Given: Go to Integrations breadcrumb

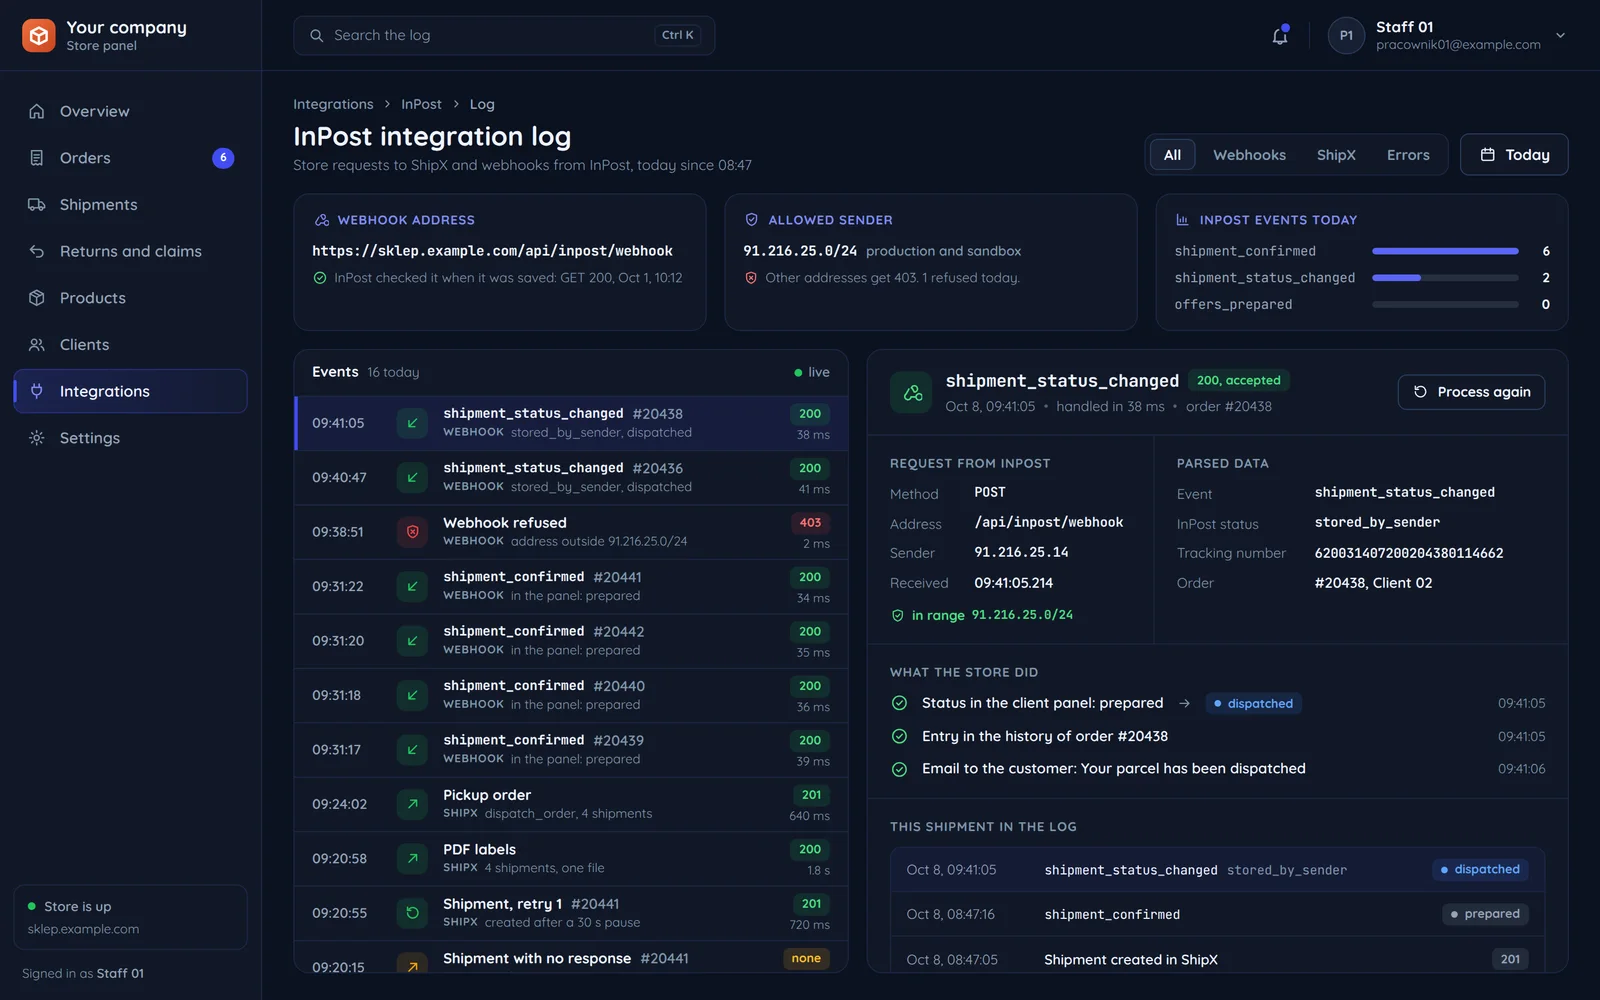Looking at the screenshot, I should tap(333, 104).
